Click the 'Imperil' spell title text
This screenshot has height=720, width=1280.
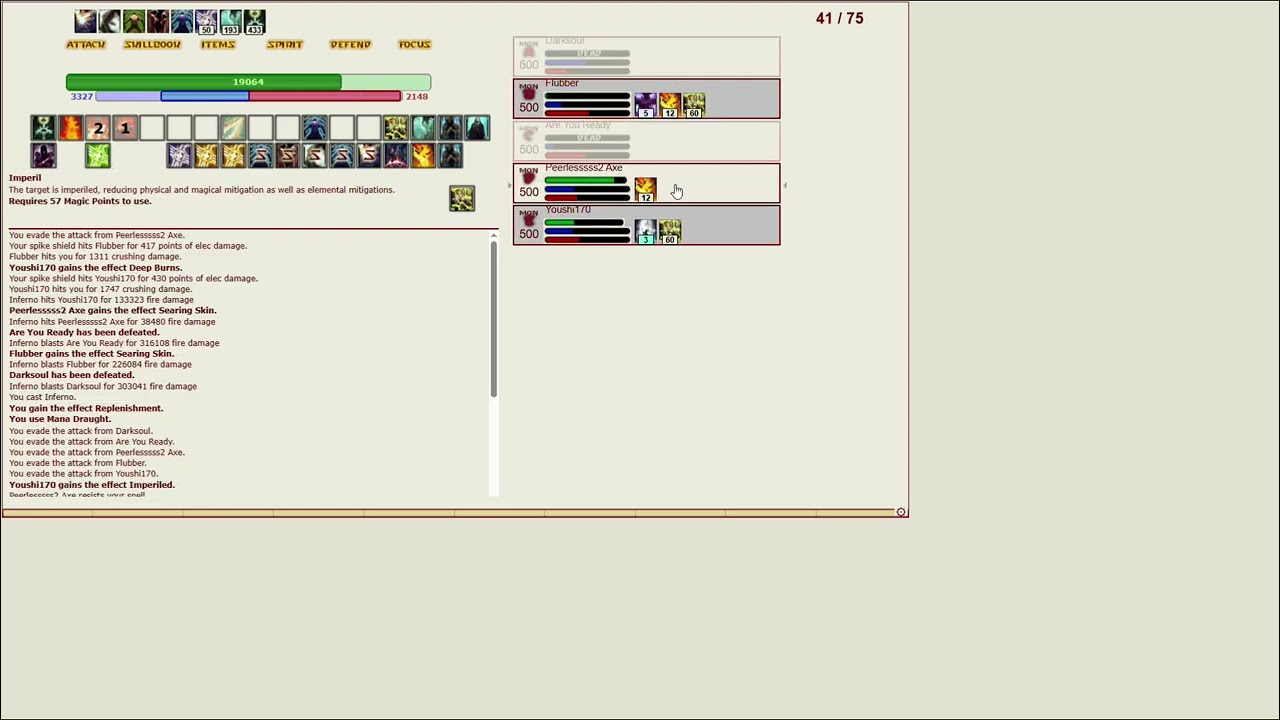pos(25,178)
